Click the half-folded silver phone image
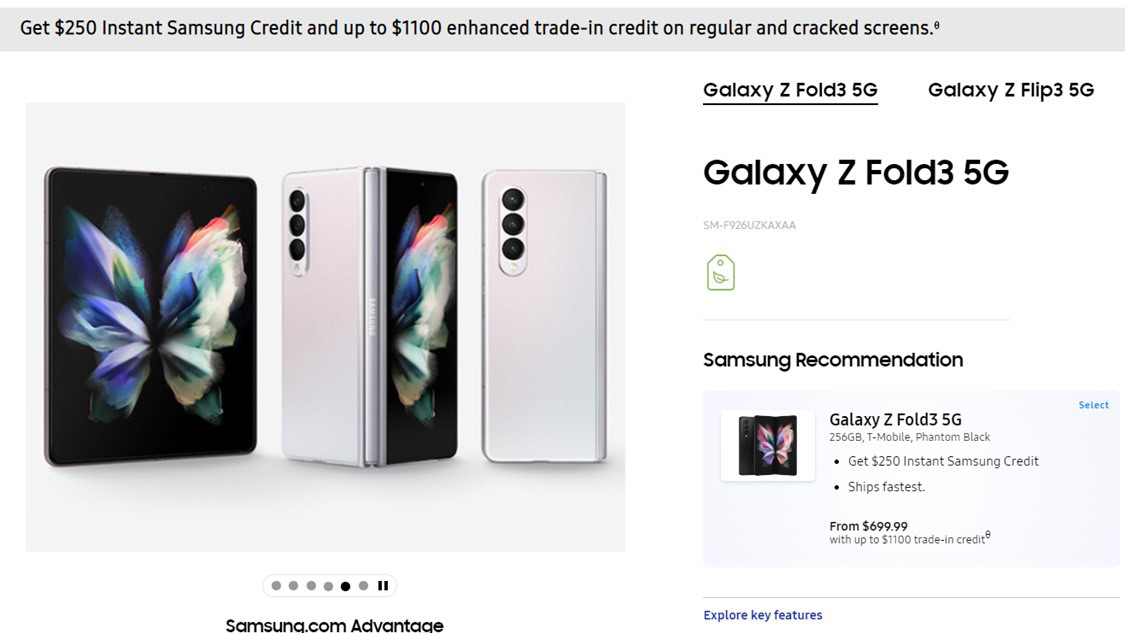1125x633 pixels. tap(369, 315)
